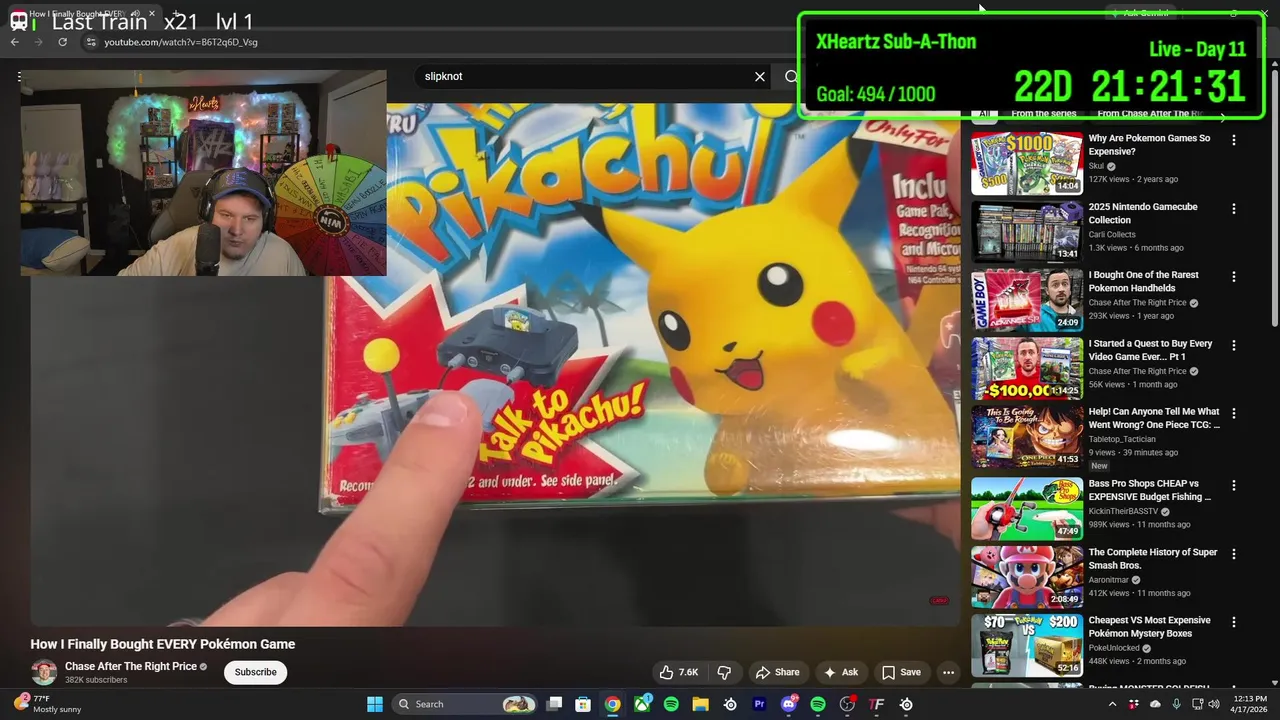Open the Ask button under the video
This screenshot has width=1280, height=720.
[x=841, y=672]
